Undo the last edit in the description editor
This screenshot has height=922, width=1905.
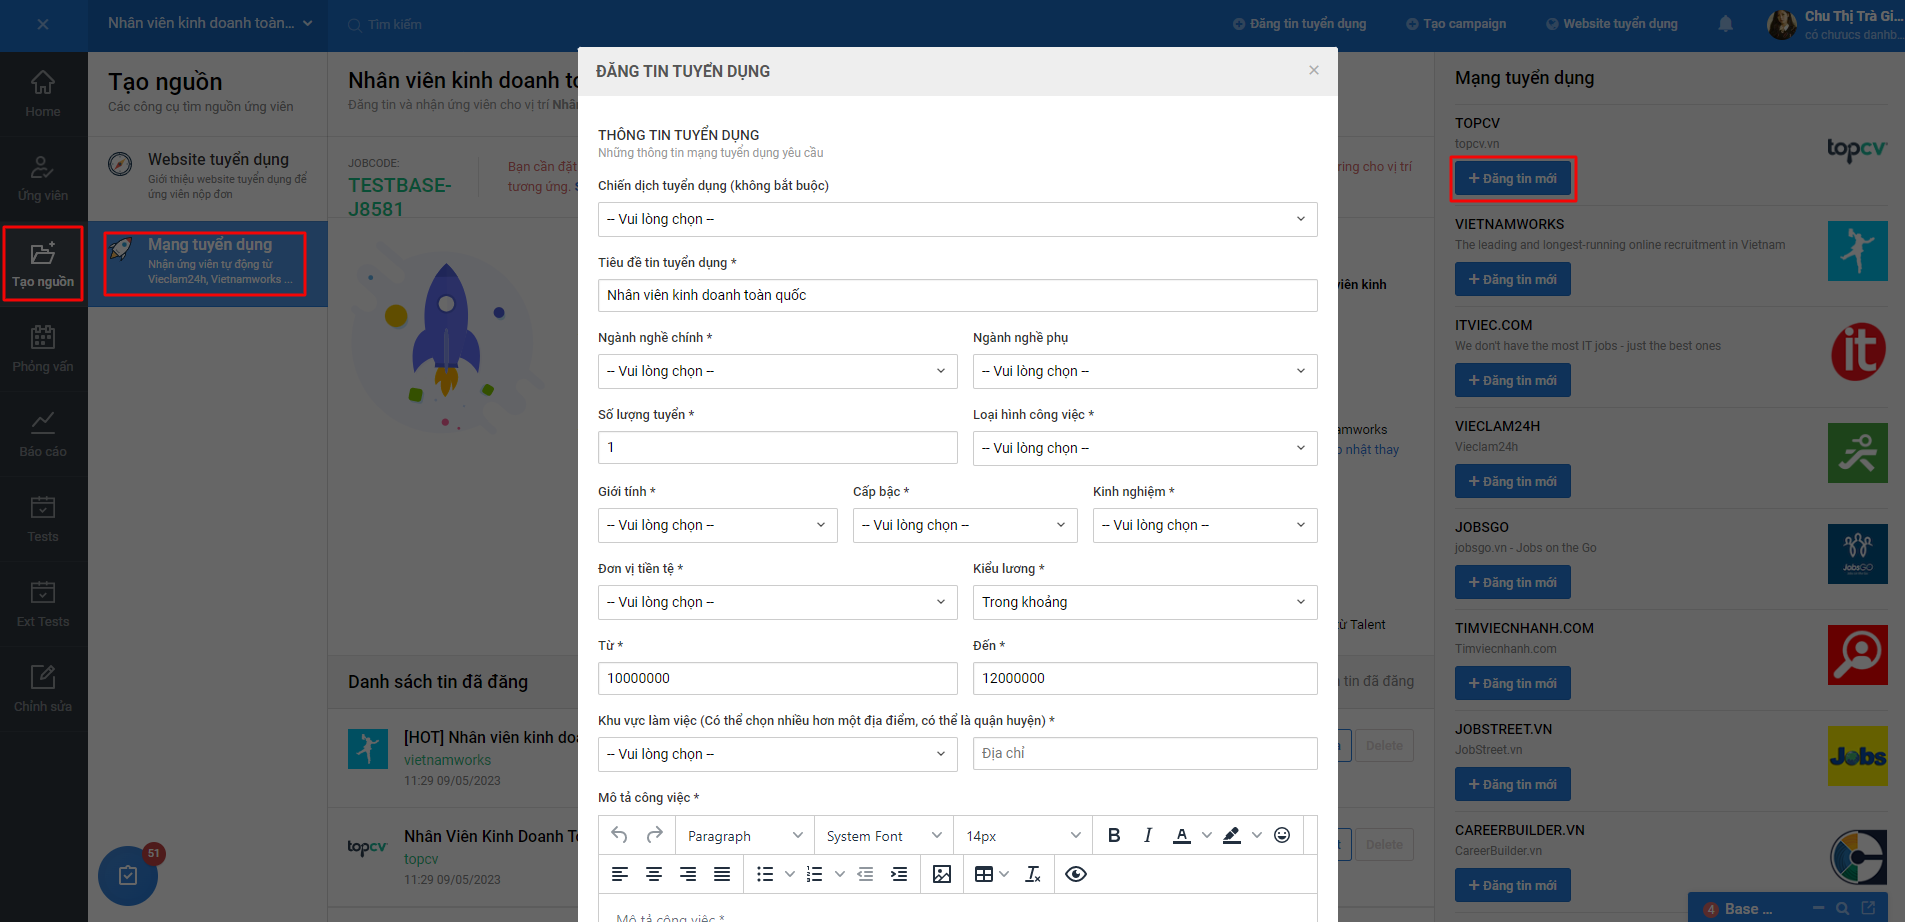(x=620, y=835)
